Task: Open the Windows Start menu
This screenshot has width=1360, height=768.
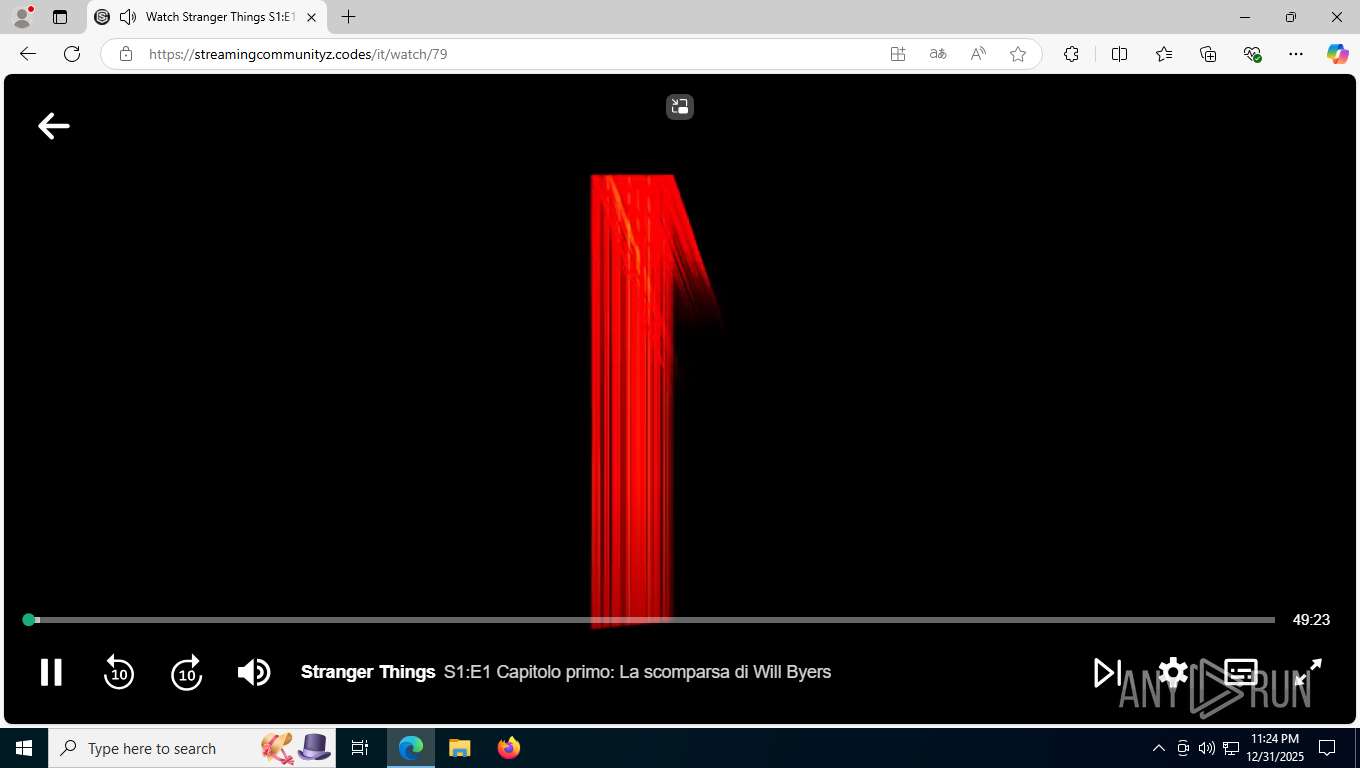Action: click(x=23, y=748)
